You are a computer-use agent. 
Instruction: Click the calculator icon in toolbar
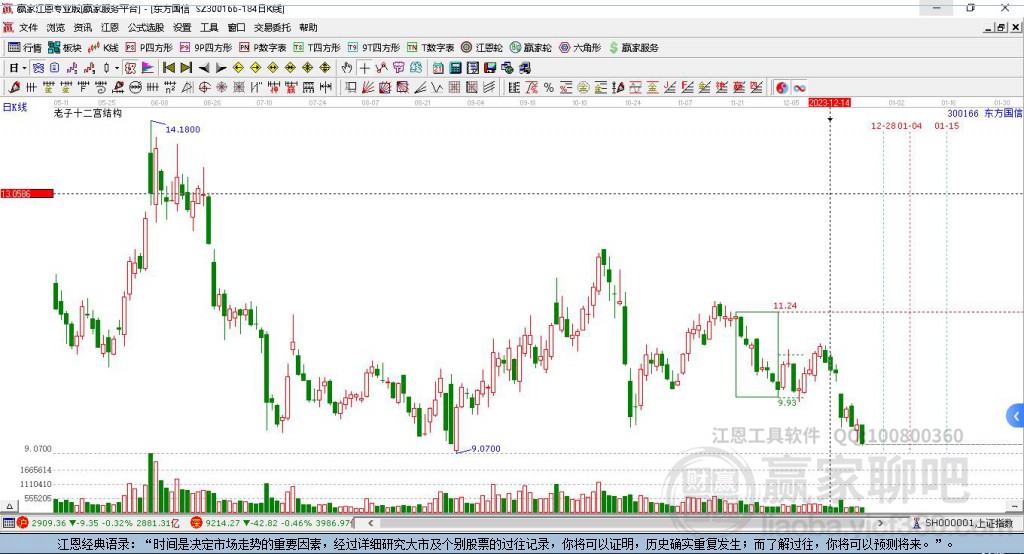pyautogui.click(x=455, y=67)
